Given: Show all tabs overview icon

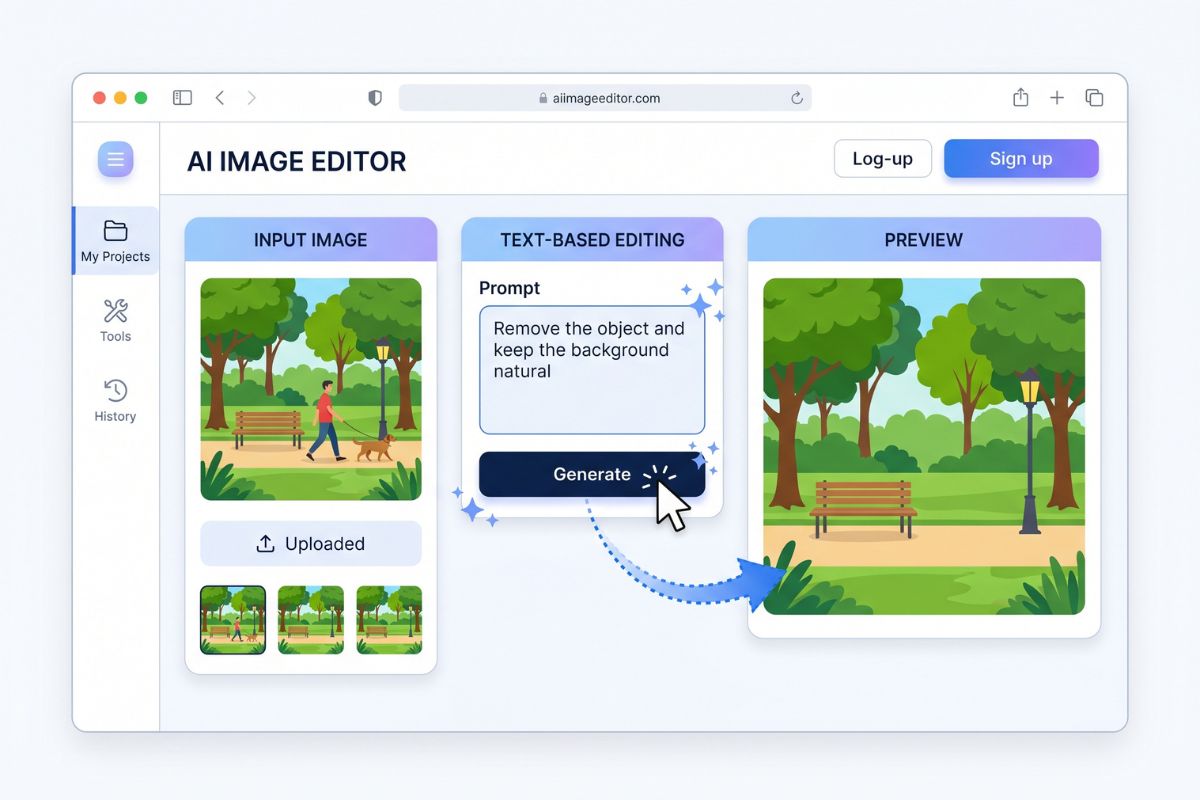Looking at the screenshot, I should pos(1094,98).
